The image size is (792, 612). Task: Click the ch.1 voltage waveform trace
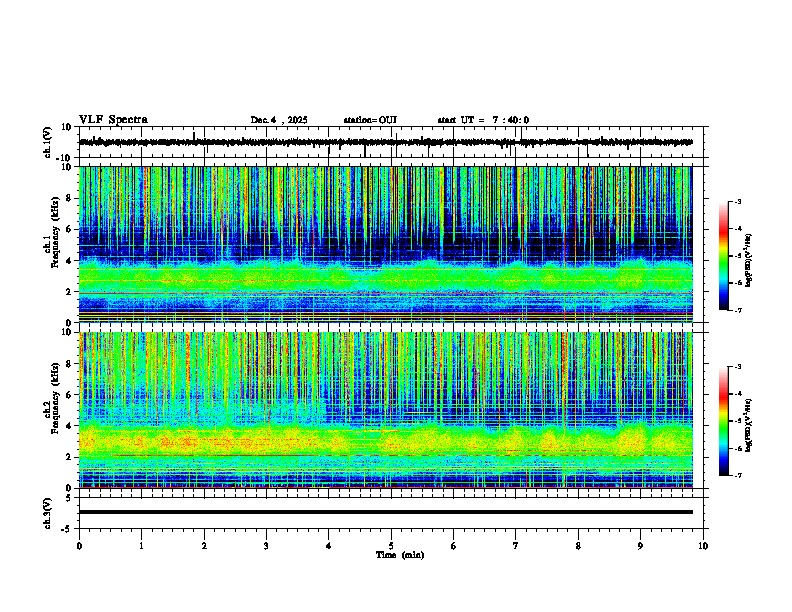(x=385, y=142)
